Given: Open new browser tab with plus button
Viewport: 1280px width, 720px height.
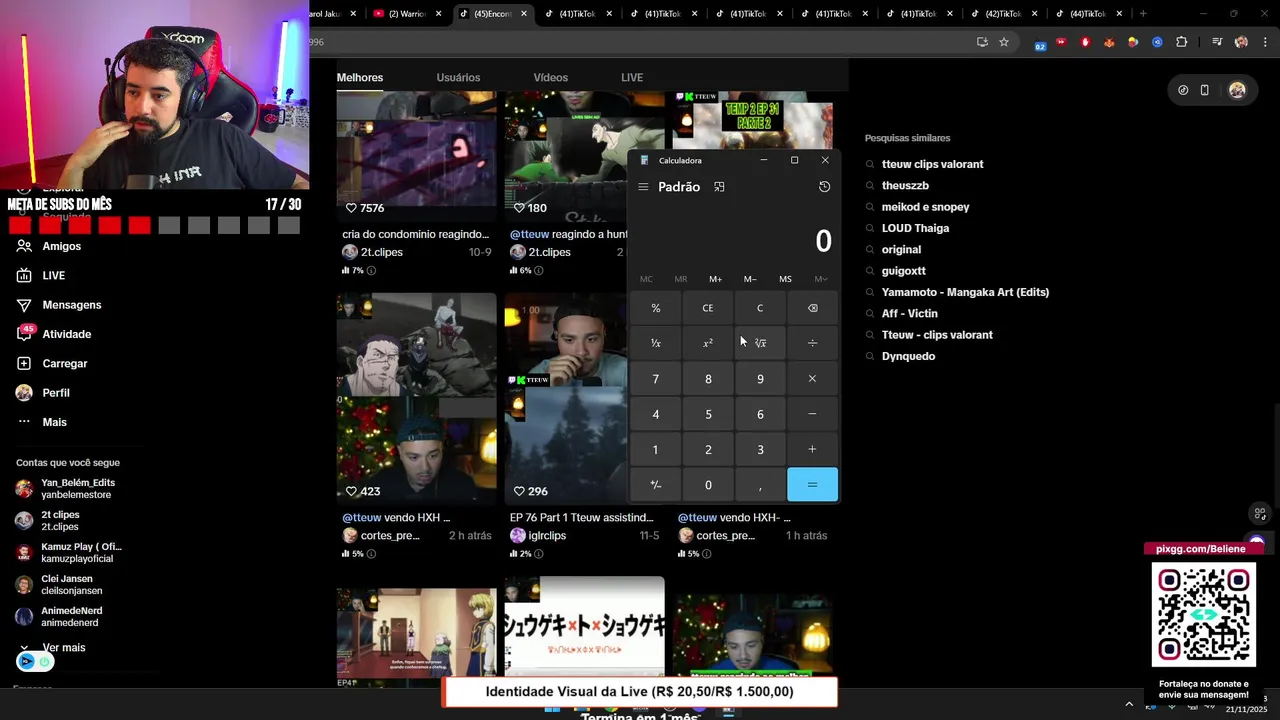Looking at the screenshot, I should [1143, 14].
